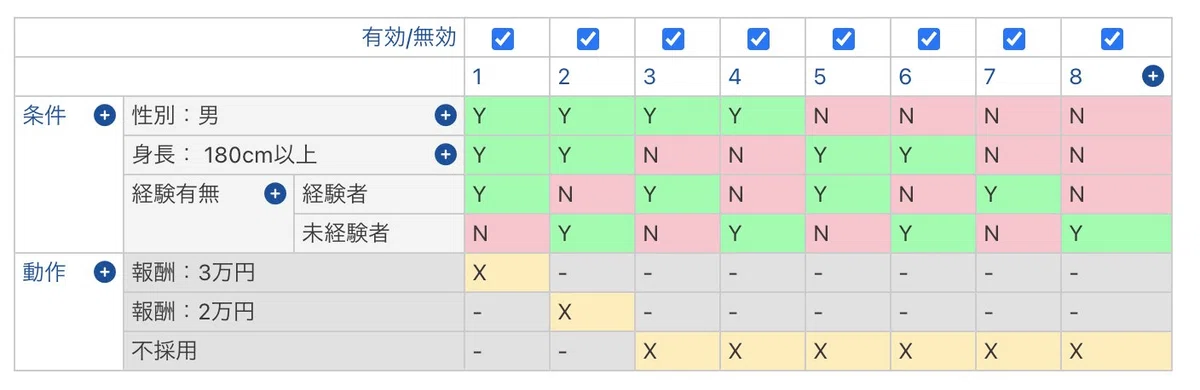Click the plus icon next to 条件
Viewport: 1200px width, 390px height.
point(104,116)
